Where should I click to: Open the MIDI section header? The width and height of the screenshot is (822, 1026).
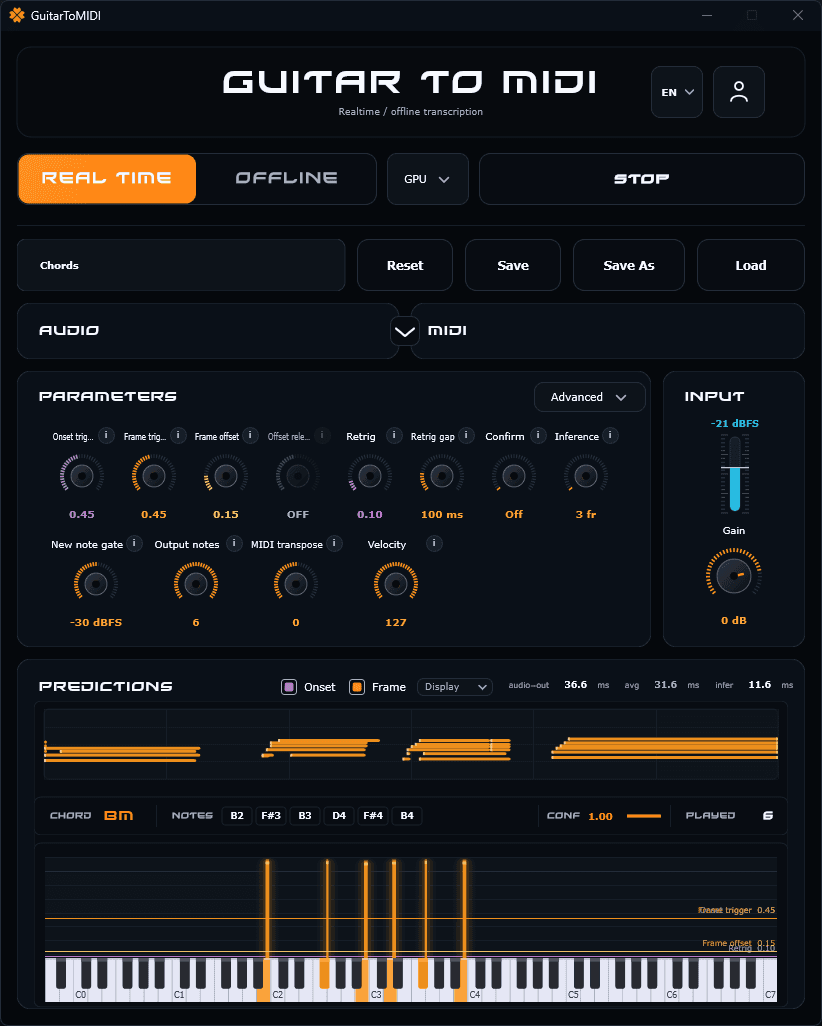[607, 331]
